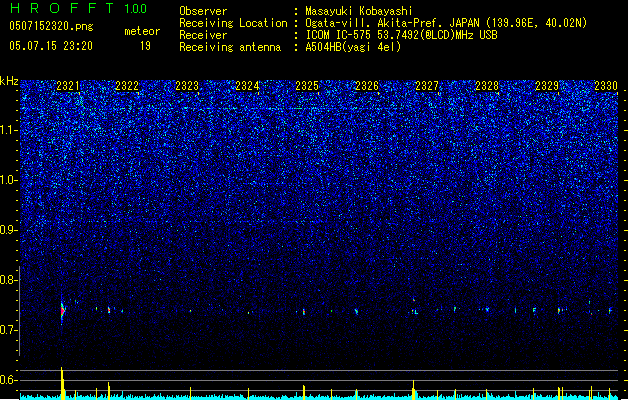Select the 0.6 frequency axis label
Viewport: 629px width, 400px height.
click(x=9, y=380)
